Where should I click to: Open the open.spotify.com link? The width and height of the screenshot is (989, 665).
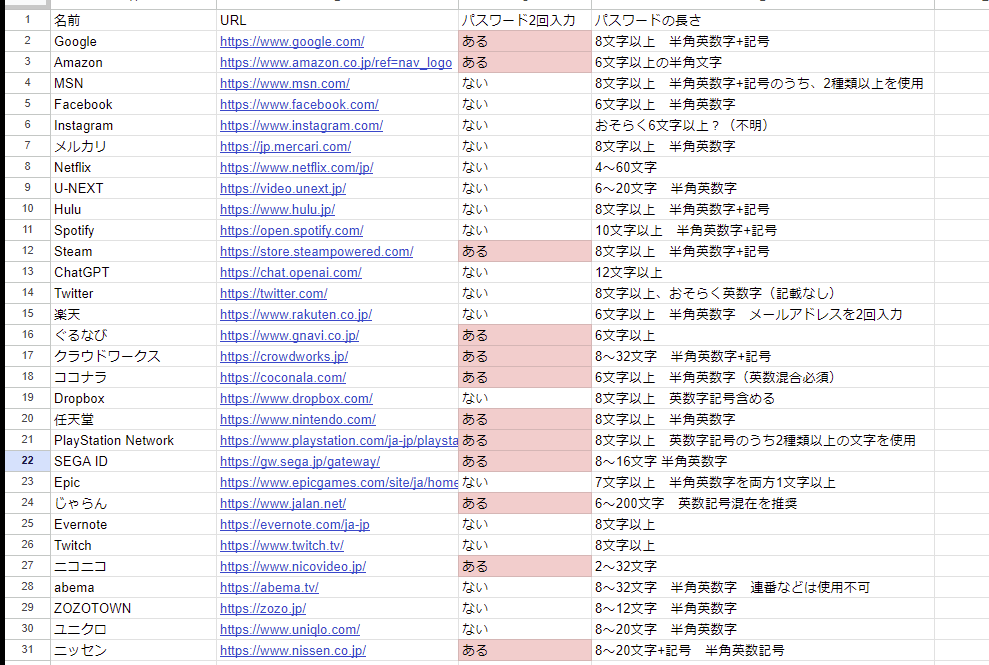coord(292,230)
